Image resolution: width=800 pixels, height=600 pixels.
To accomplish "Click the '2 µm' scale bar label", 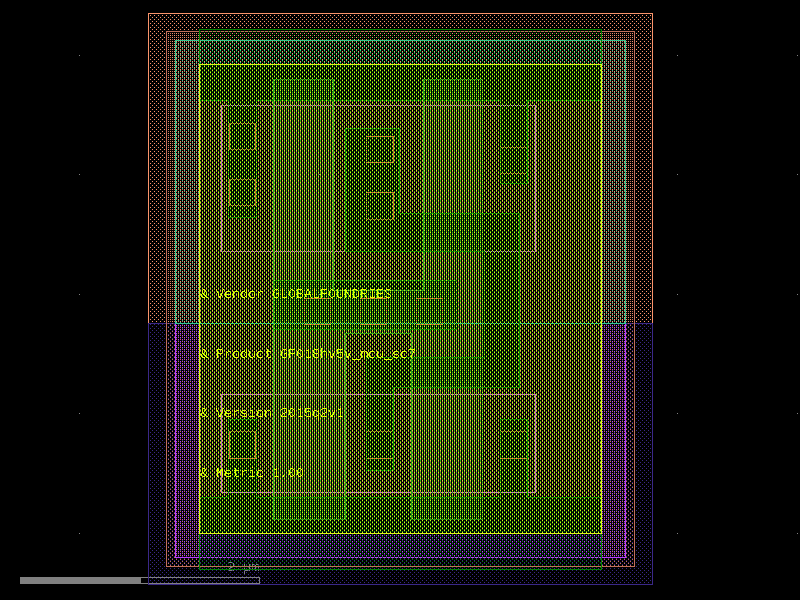I will tap(243, 567).
